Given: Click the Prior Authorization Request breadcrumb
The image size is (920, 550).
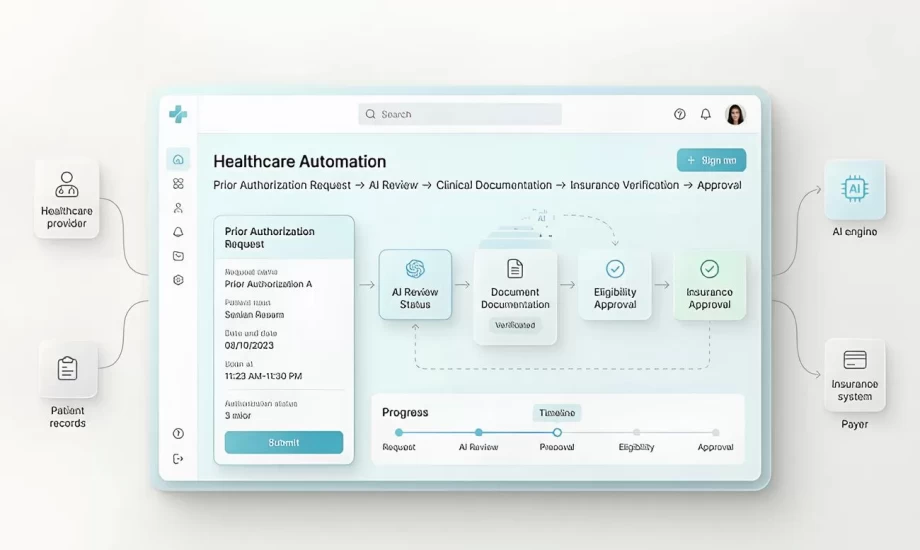Looking at the screenshot, I should click(x=282, y=185).
